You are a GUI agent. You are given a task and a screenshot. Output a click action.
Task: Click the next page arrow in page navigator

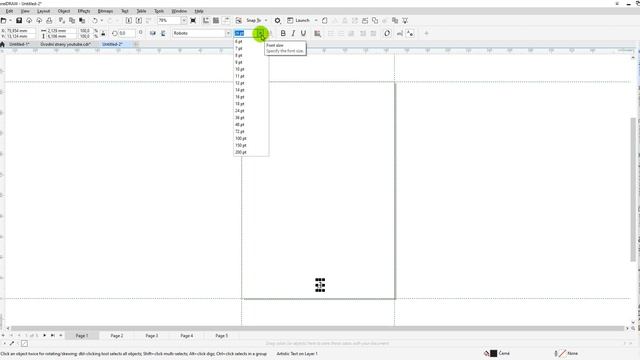(44, 336)
